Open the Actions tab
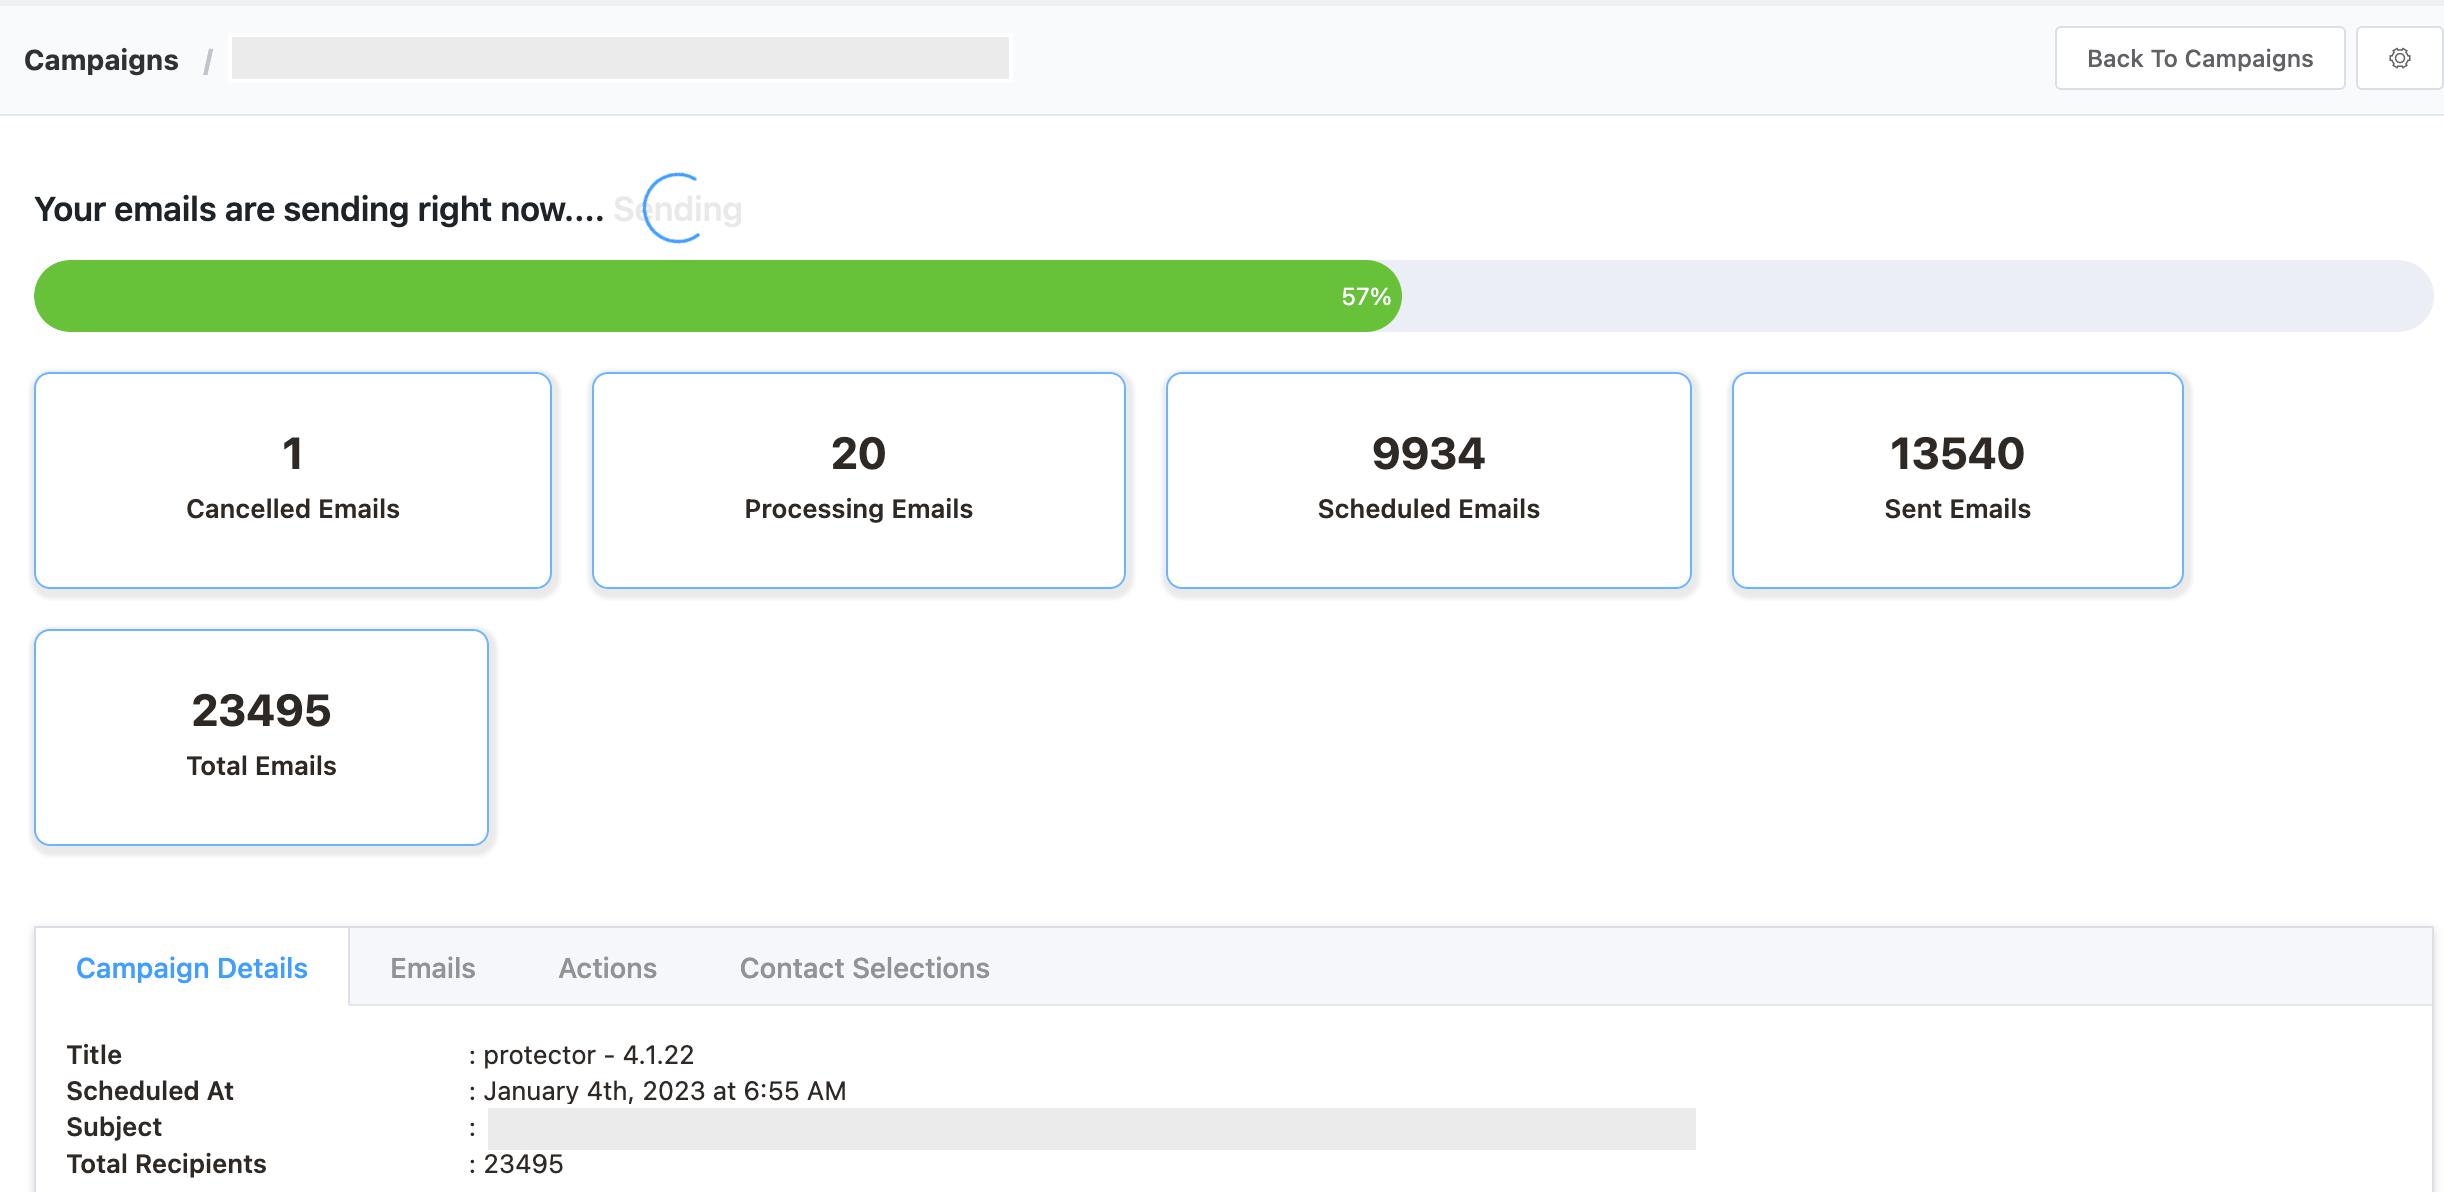This screenshot has height=1192, width=2444. 608,968
